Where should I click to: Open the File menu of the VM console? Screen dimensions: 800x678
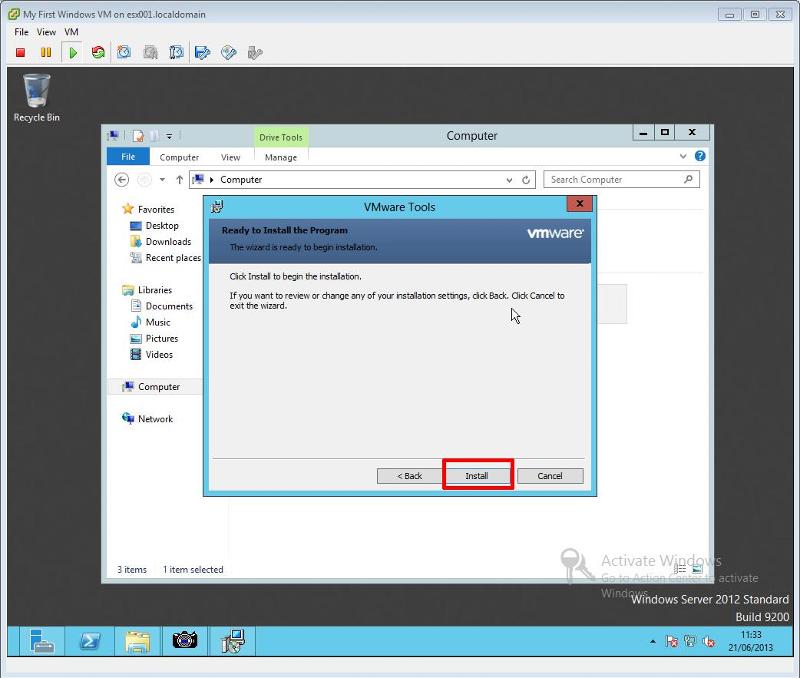21,32
